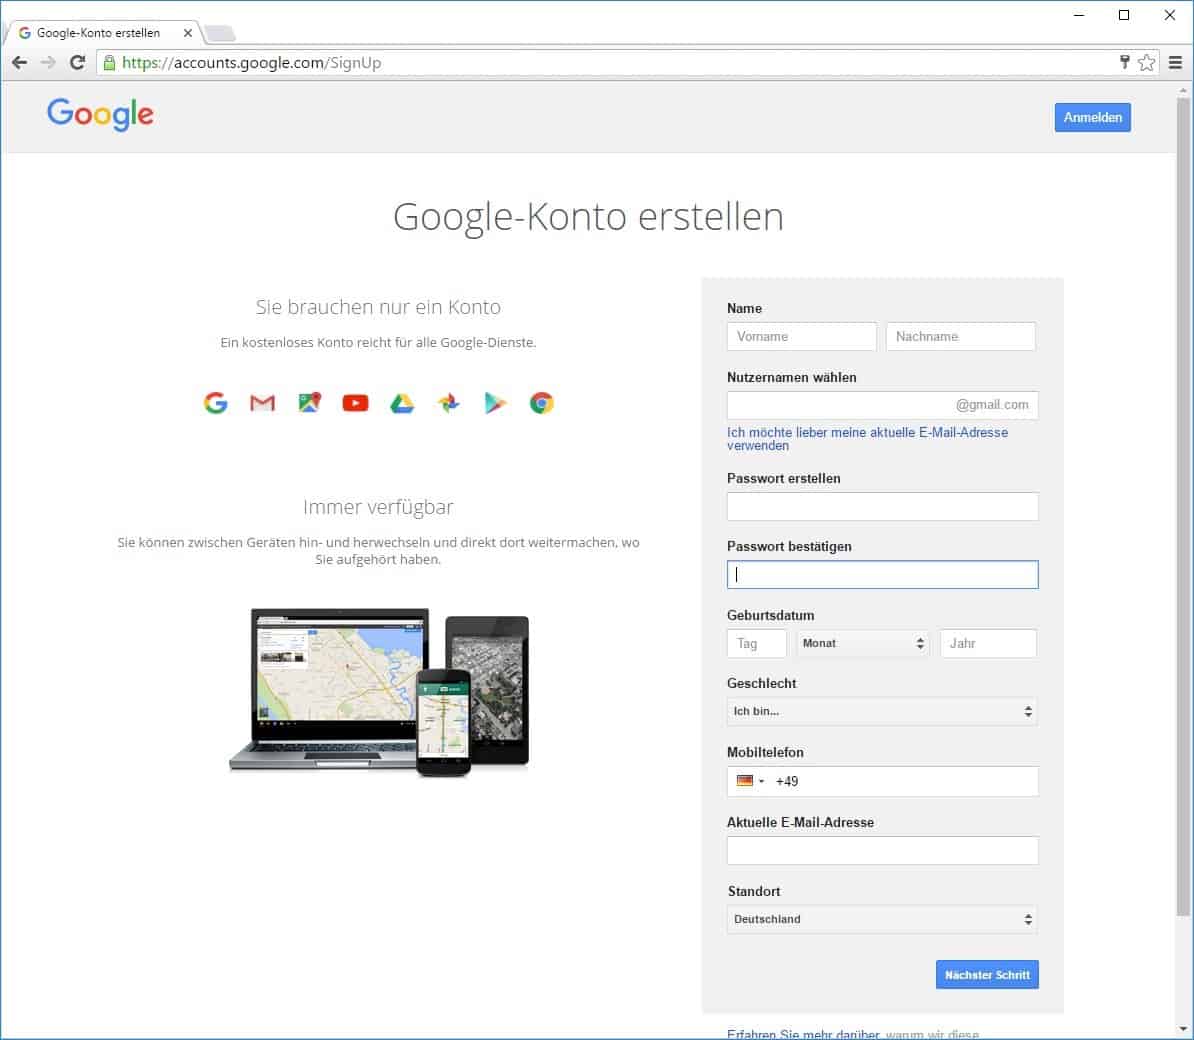
Task: Click the Nächster Schritt button
Action: pos(987,975)
